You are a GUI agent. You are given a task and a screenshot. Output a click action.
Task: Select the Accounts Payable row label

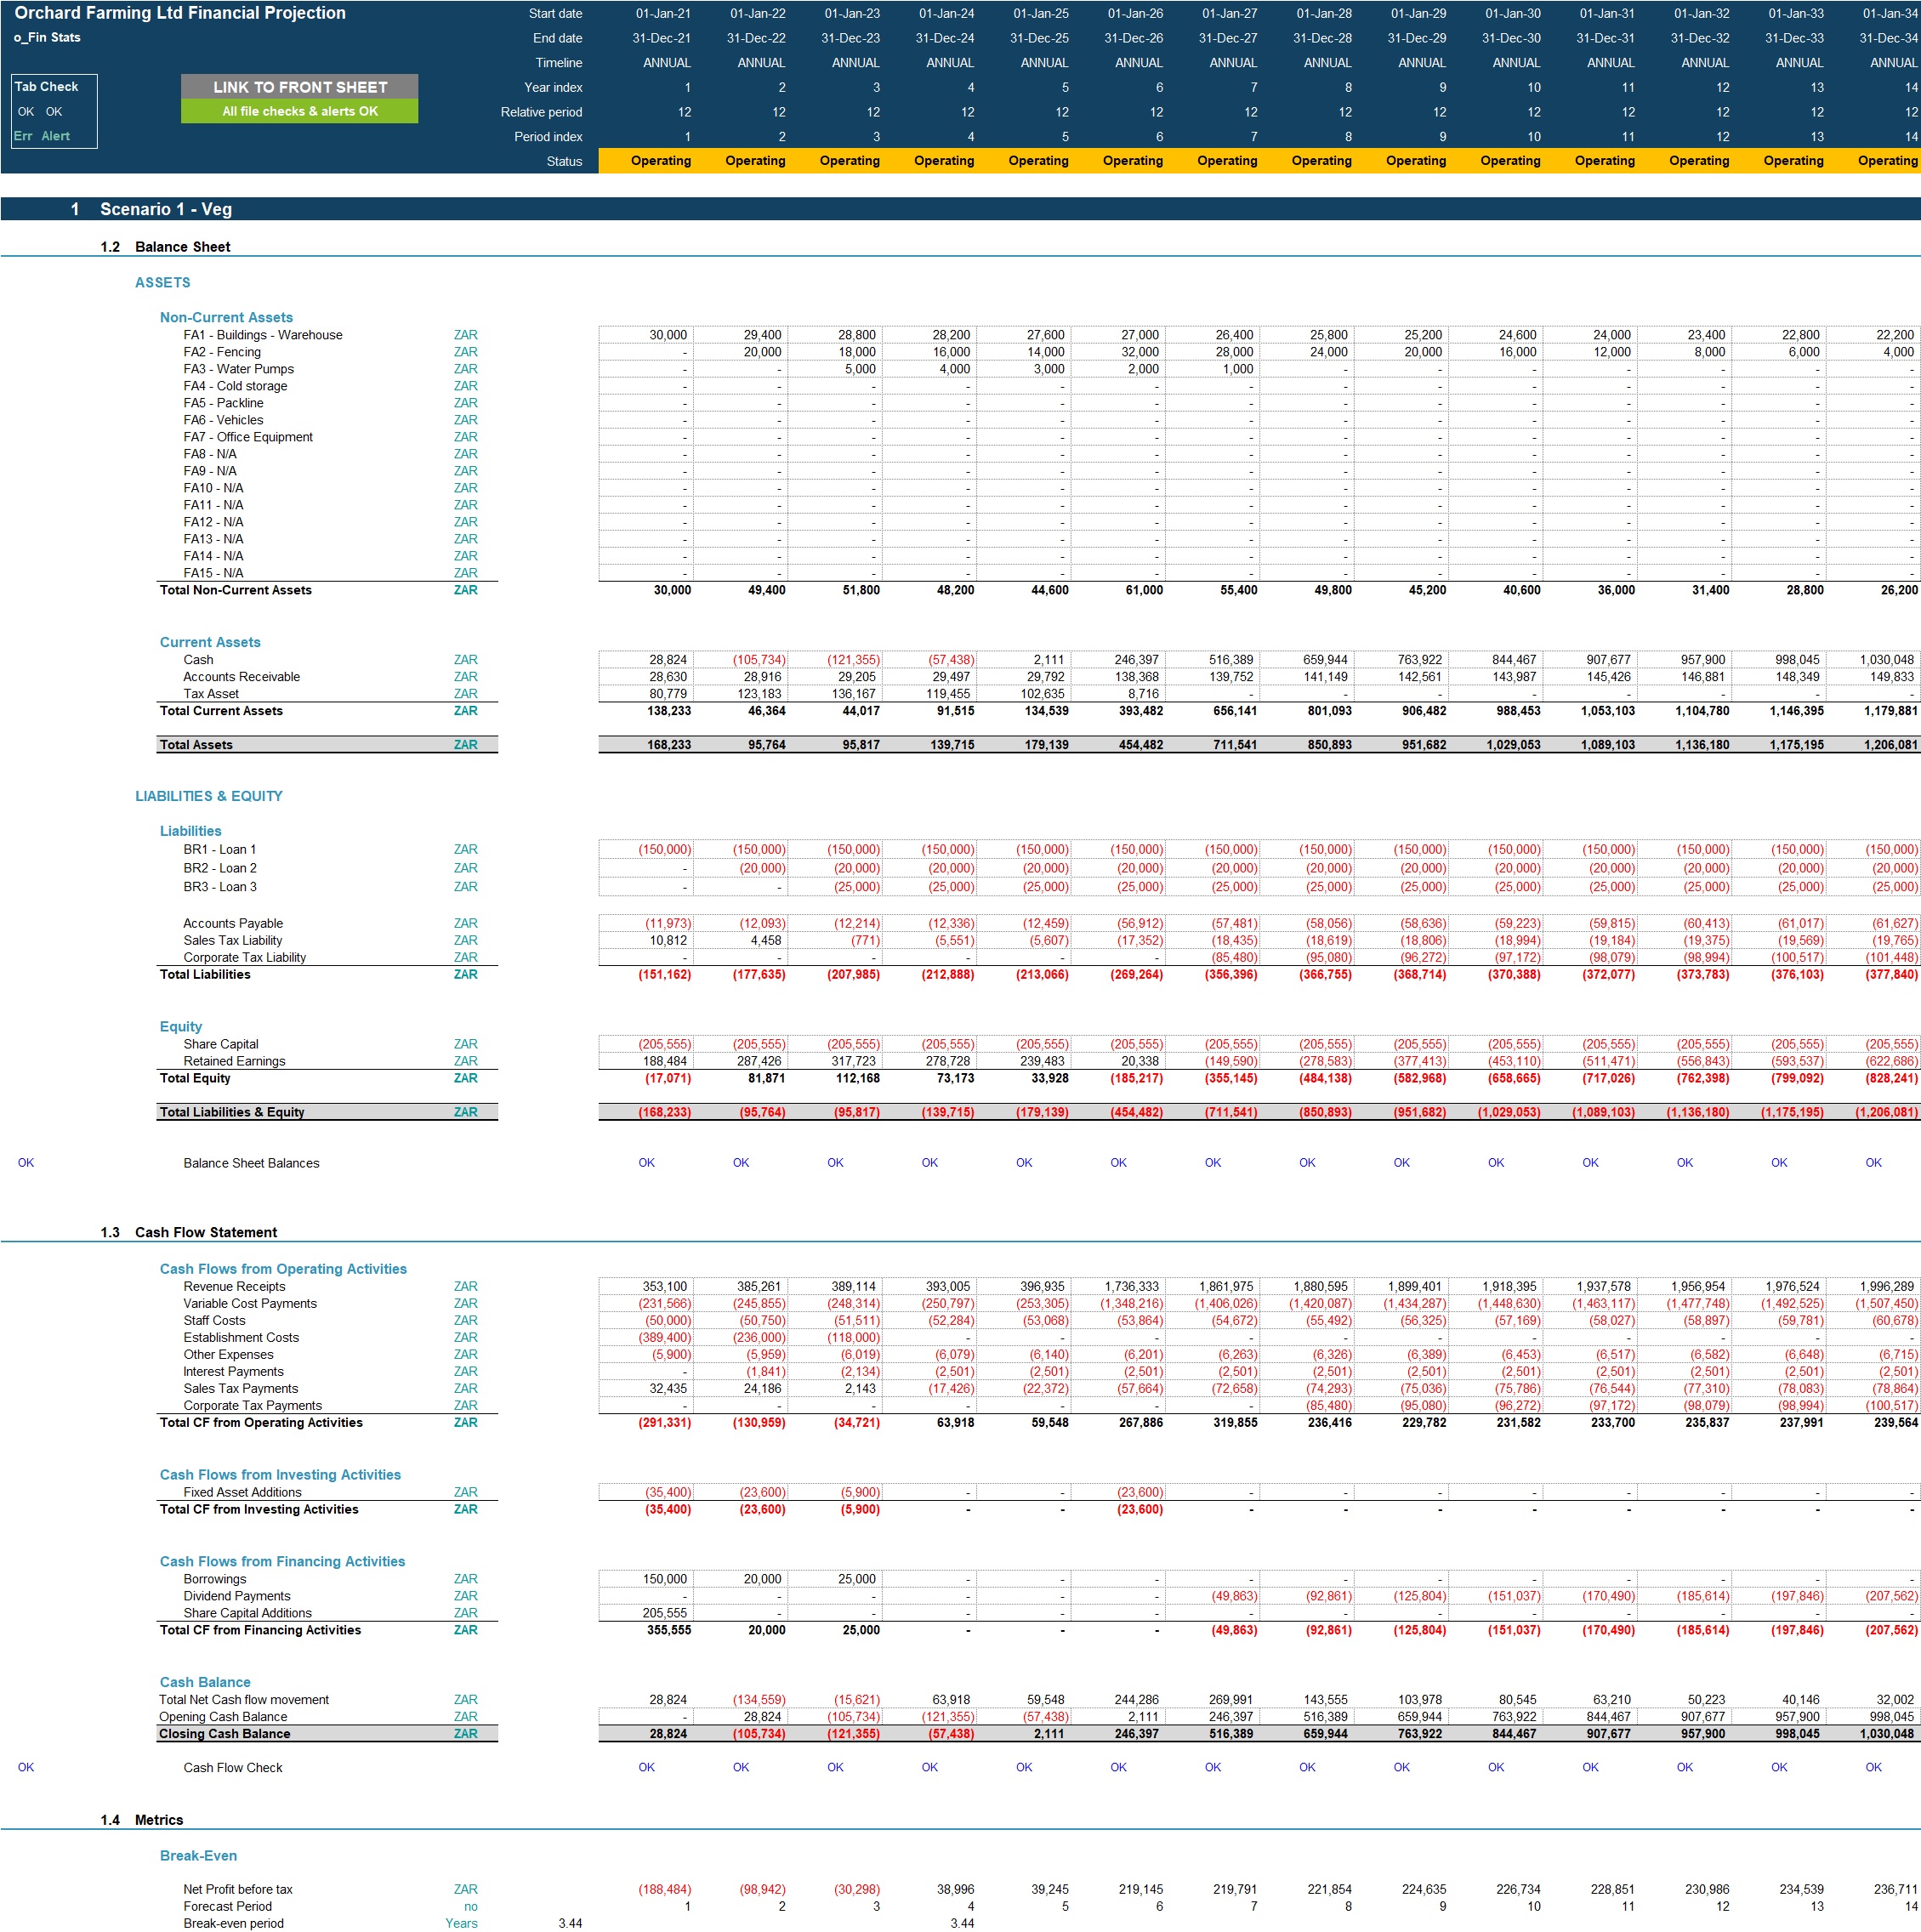[233, 923]
